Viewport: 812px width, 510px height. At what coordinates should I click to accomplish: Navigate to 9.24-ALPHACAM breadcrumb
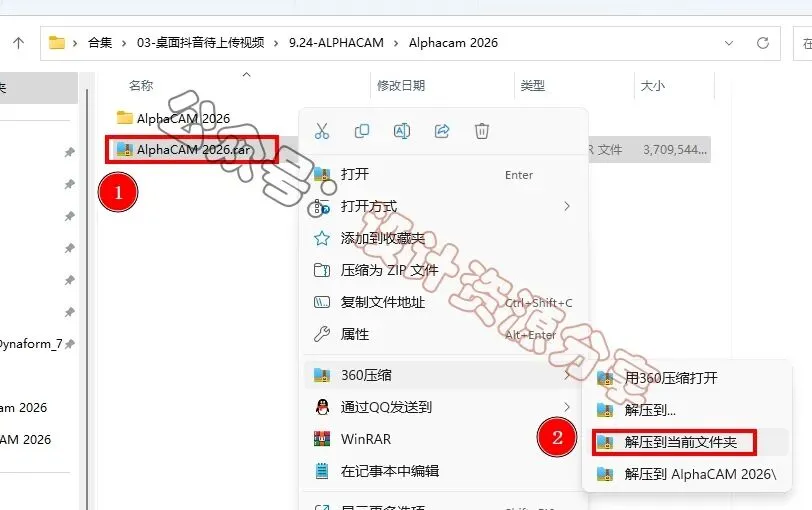tap(336, 42)
